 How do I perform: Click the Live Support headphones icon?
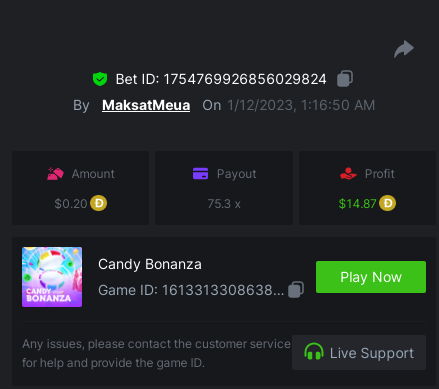pos(314,352)
